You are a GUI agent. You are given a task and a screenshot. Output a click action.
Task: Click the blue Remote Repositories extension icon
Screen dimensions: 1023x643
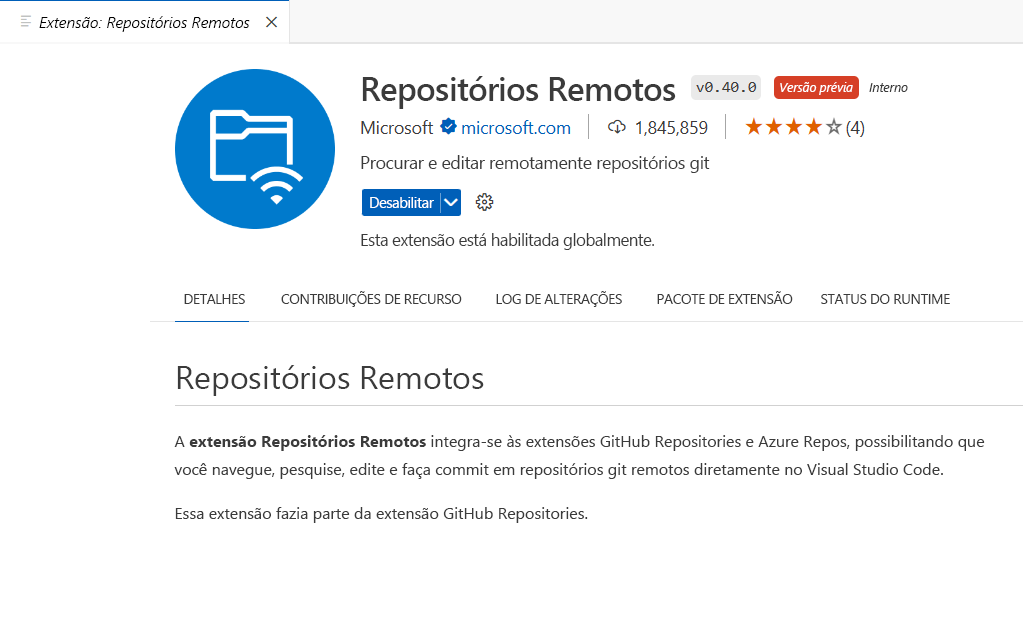[254, 147]
